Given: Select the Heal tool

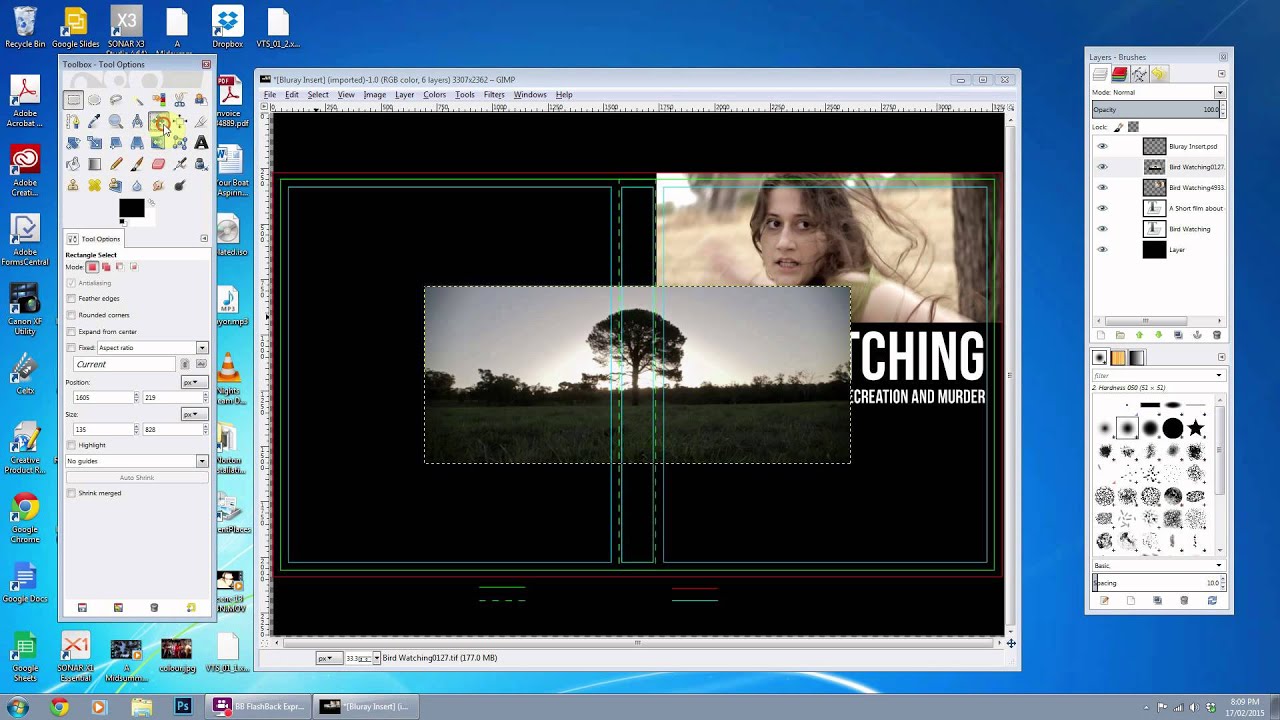Looking at the screenshot, I should (x=94, y=185).
